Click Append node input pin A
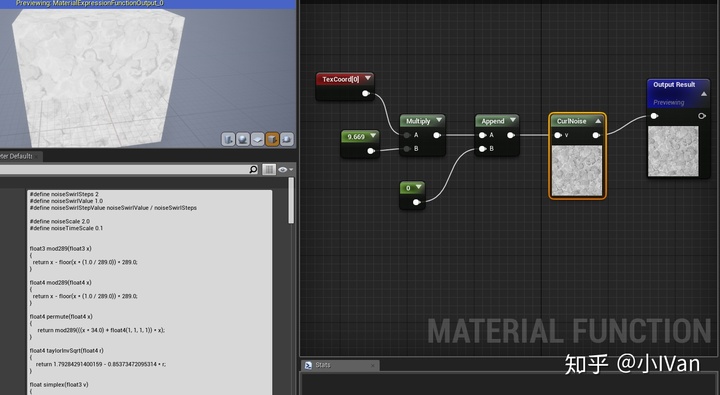The image size is (720, 395). (482, 135)
